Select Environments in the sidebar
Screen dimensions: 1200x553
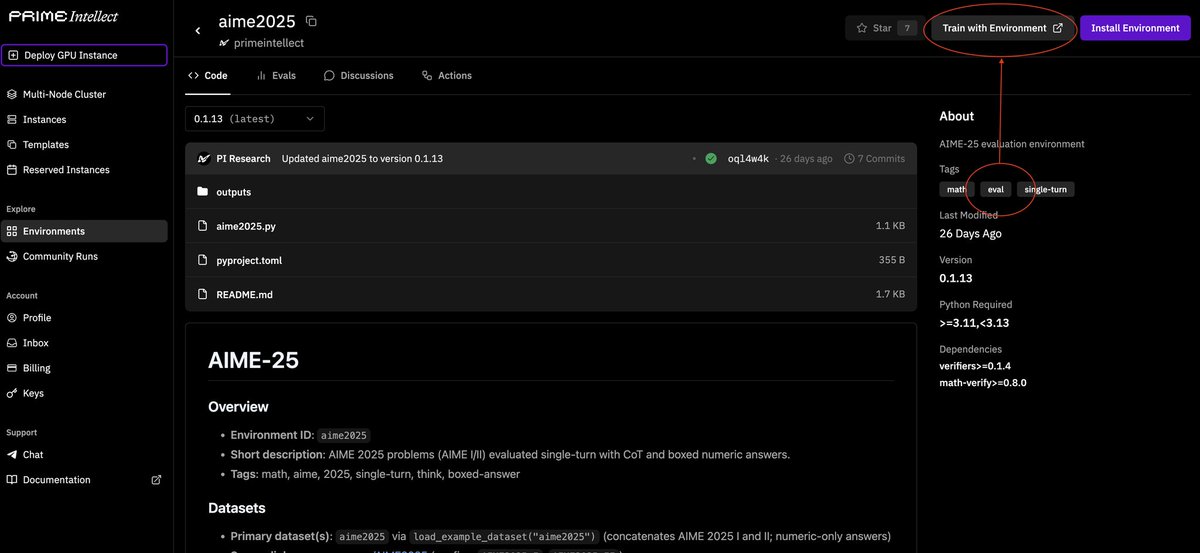coord(84,231)
